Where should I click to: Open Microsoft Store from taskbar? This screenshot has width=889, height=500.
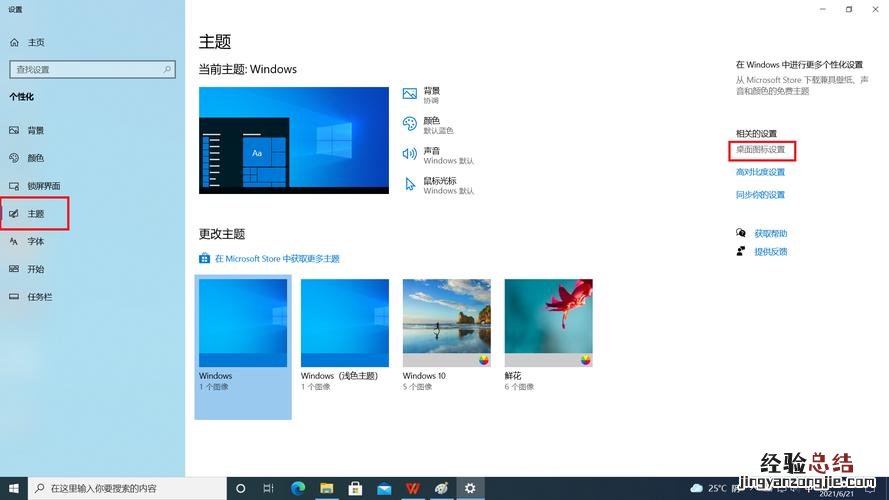355,488
